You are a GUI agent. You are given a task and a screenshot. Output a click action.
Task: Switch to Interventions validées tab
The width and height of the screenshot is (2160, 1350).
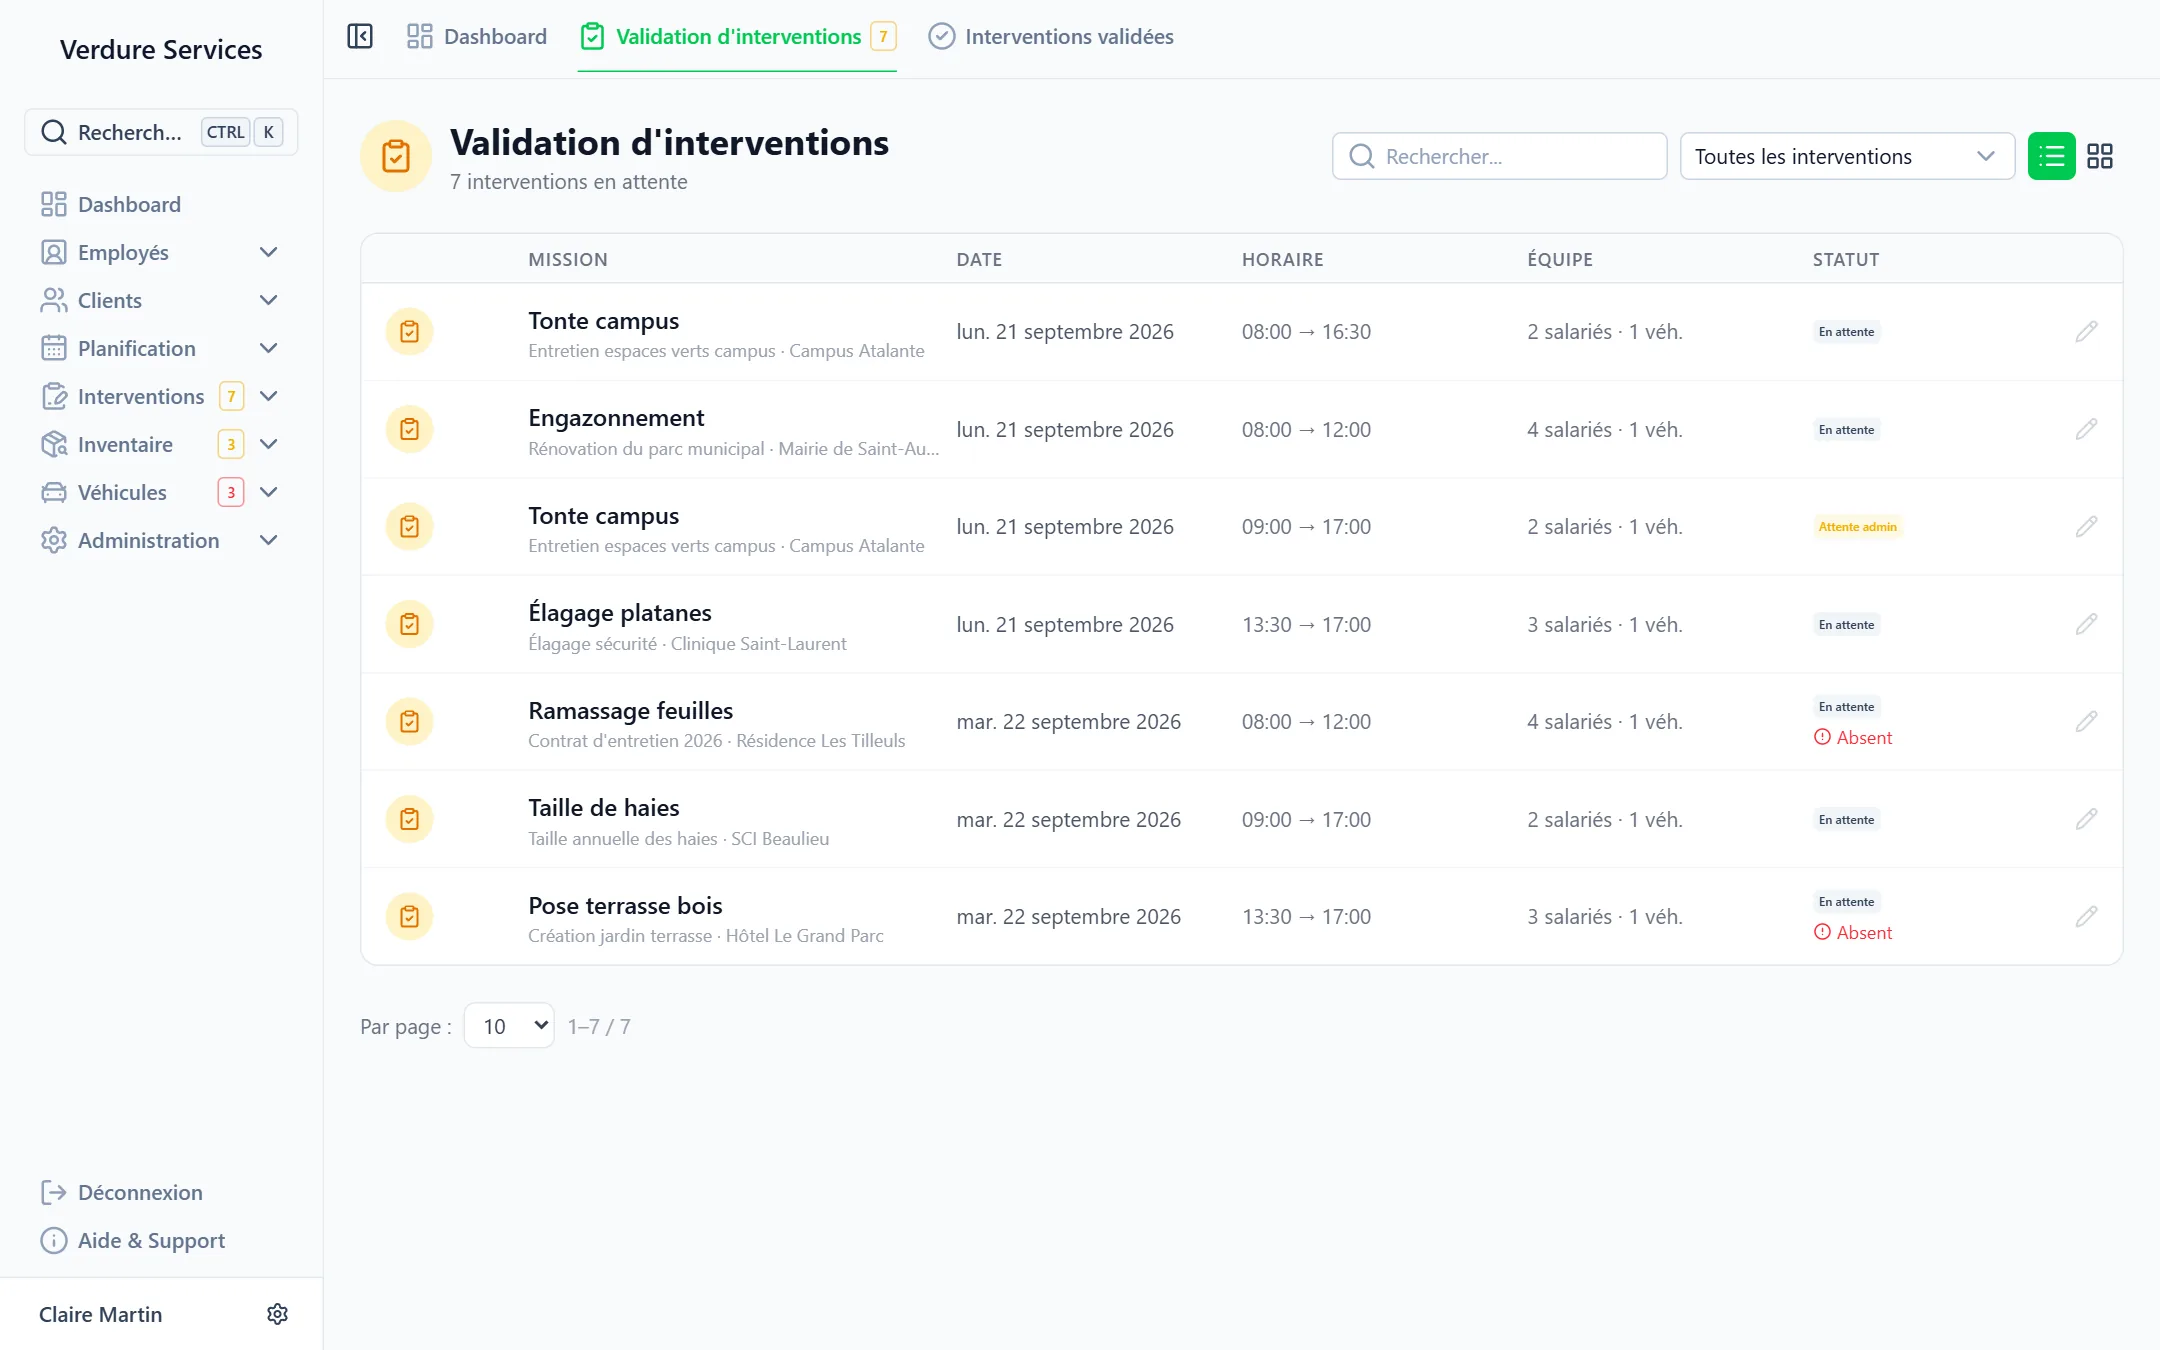tap(1051, 37)
